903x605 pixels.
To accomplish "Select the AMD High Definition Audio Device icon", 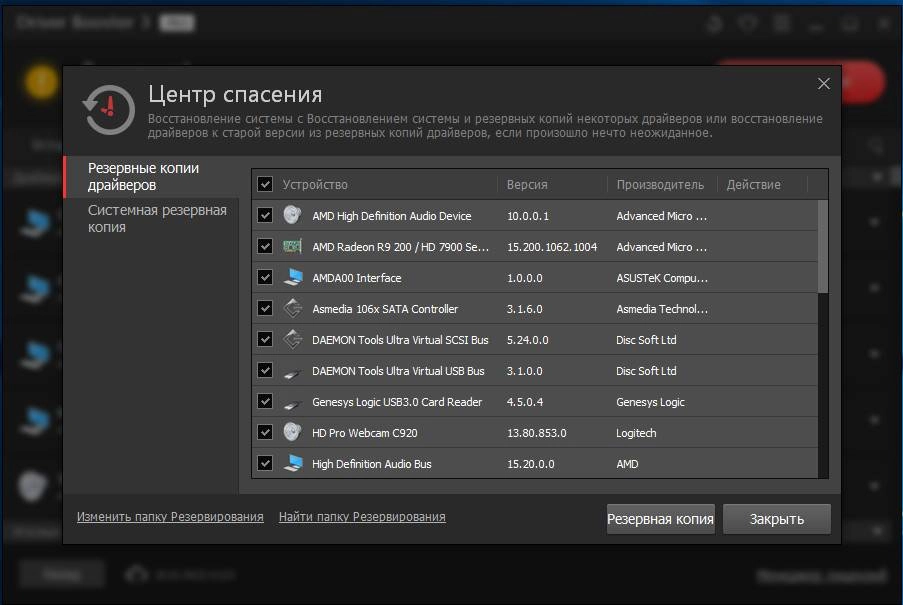I will [293, 215].
